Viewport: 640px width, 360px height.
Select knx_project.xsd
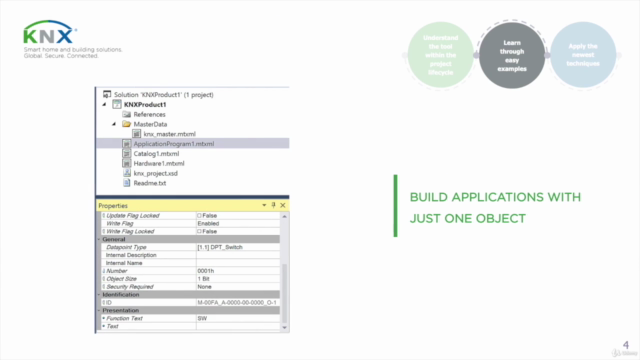(x=156, y=173)
